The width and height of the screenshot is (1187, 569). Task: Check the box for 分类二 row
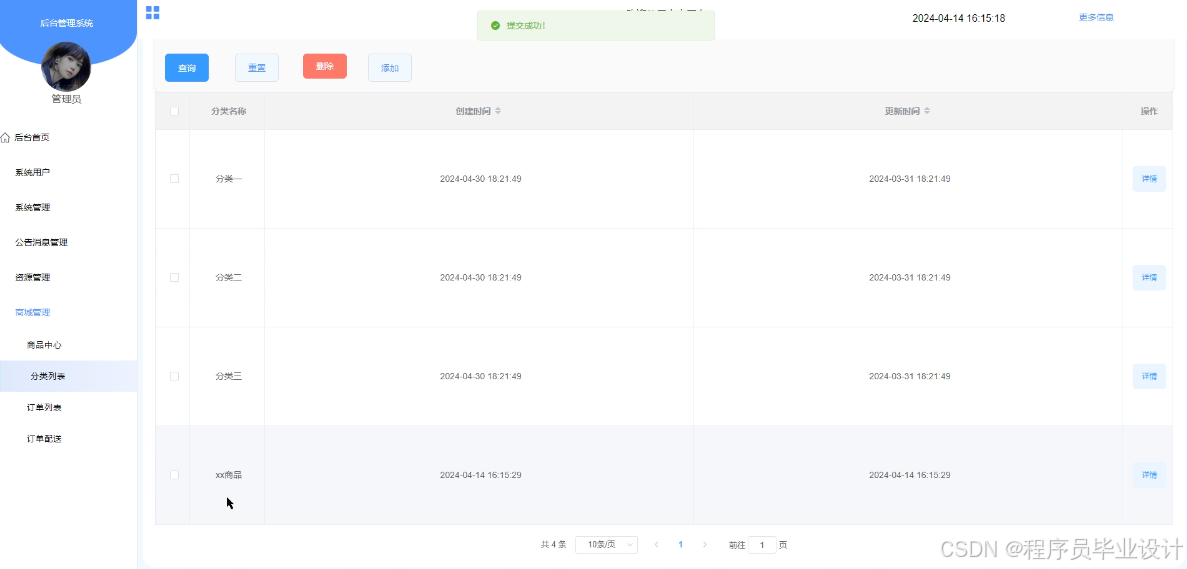click(175, 278)
